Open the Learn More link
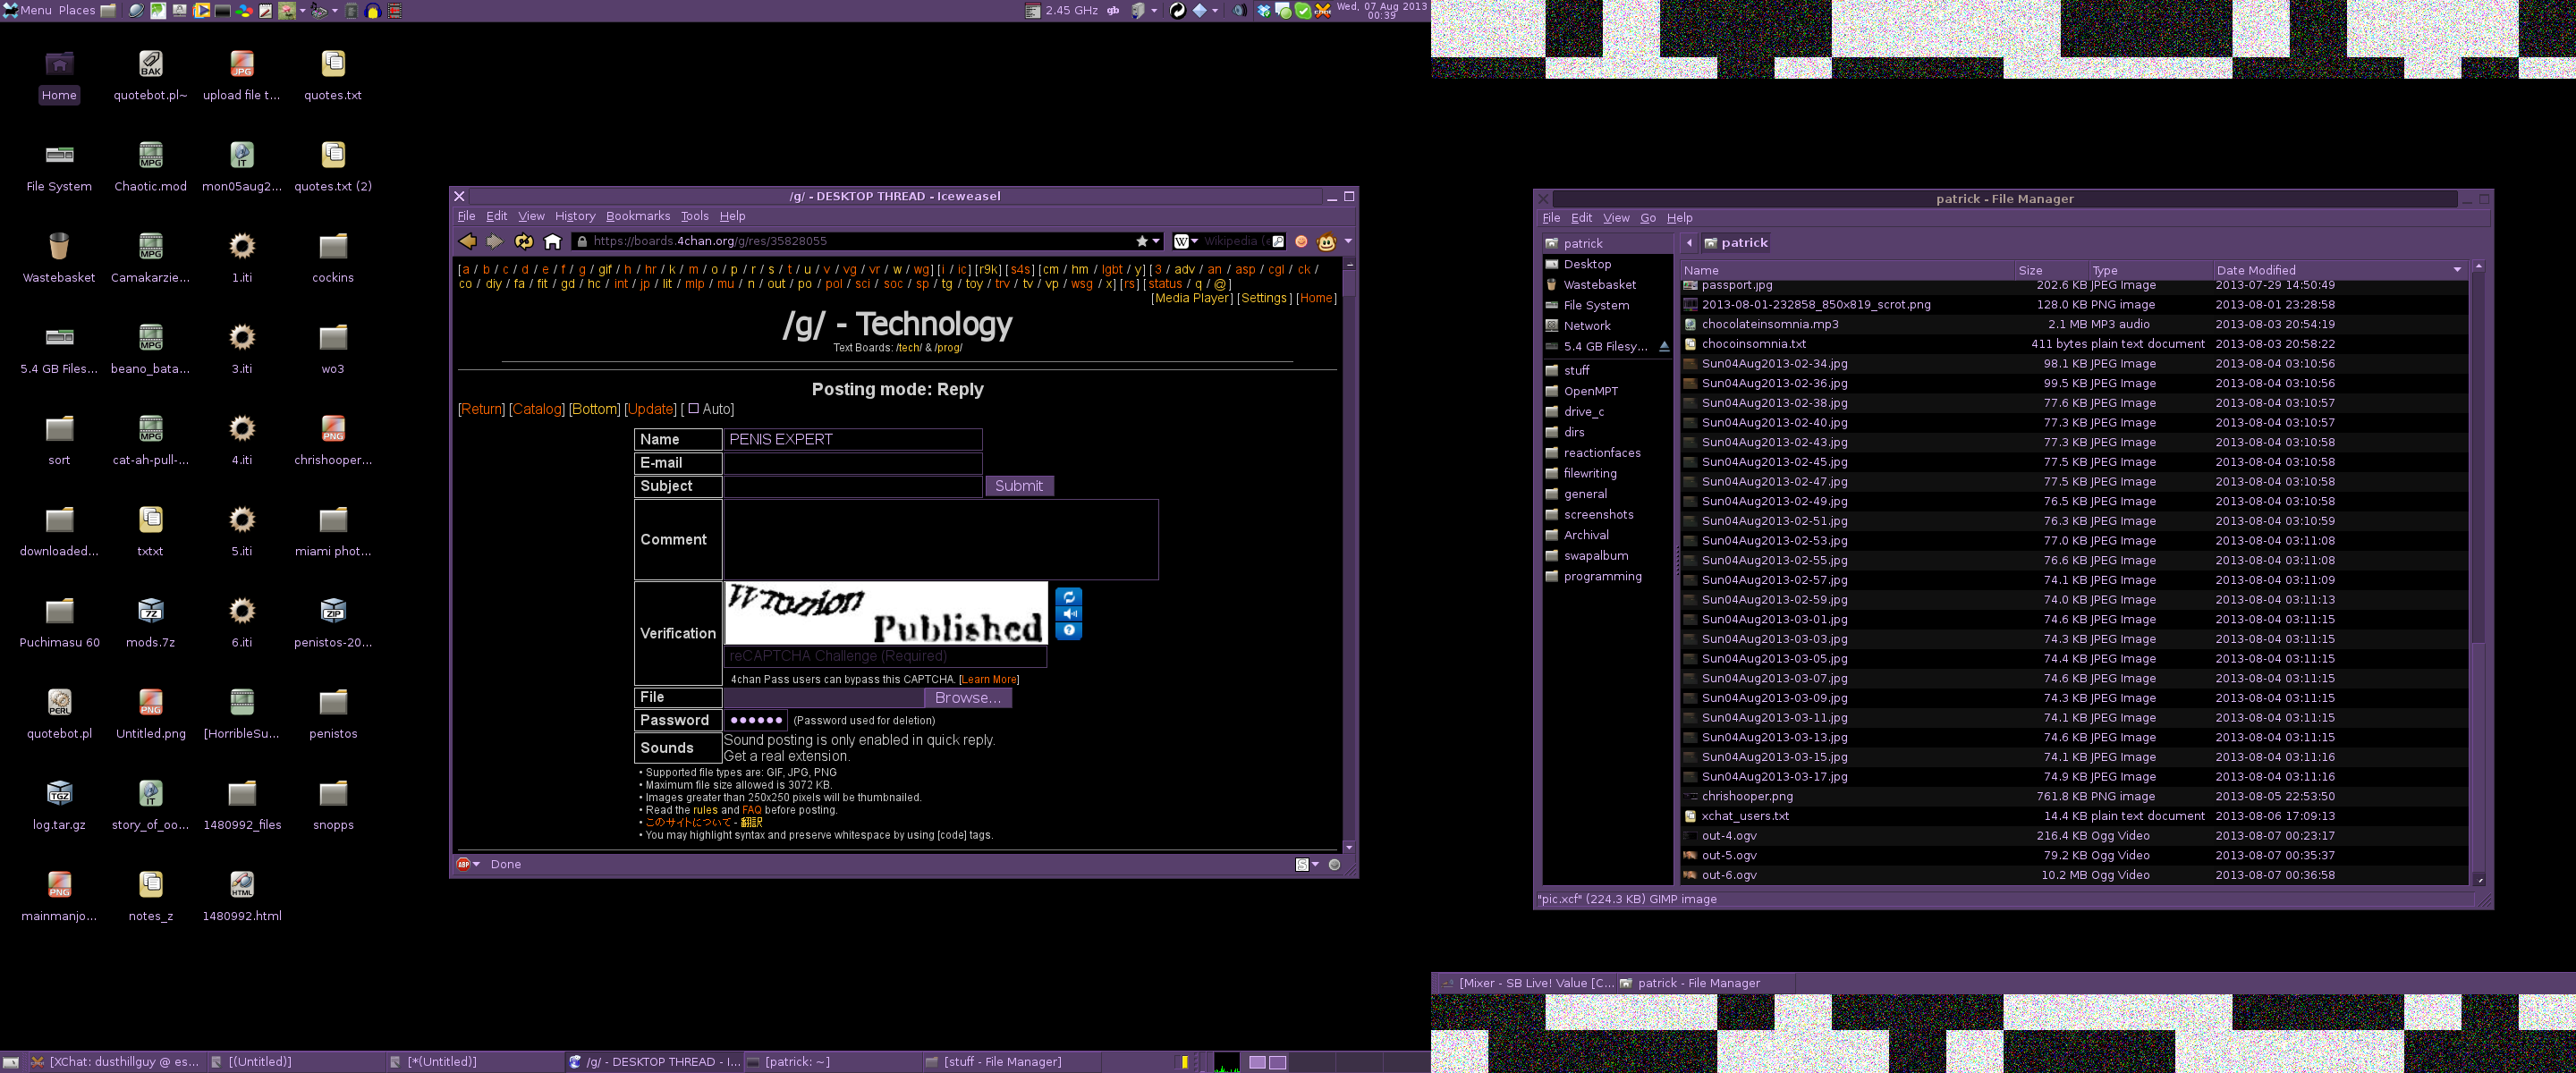 coord(989,680)
